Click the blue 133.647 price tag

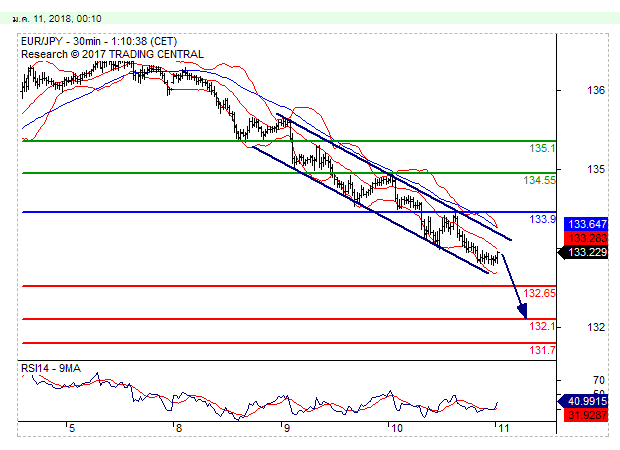[586, 224]
